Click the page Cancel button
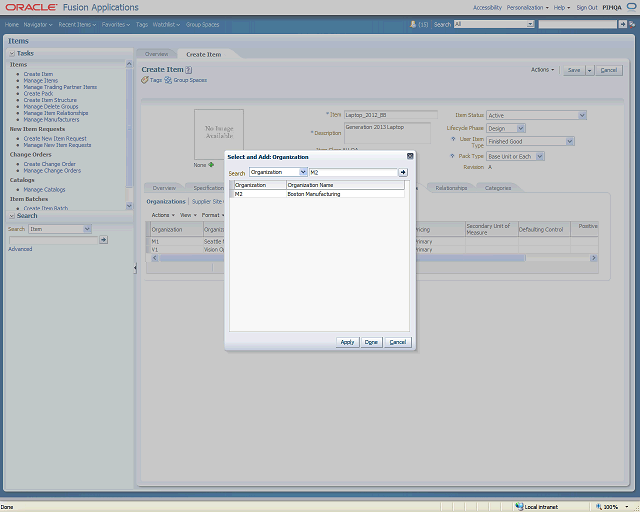This screenshot has height=512, width=640. [x=609, y=70]
